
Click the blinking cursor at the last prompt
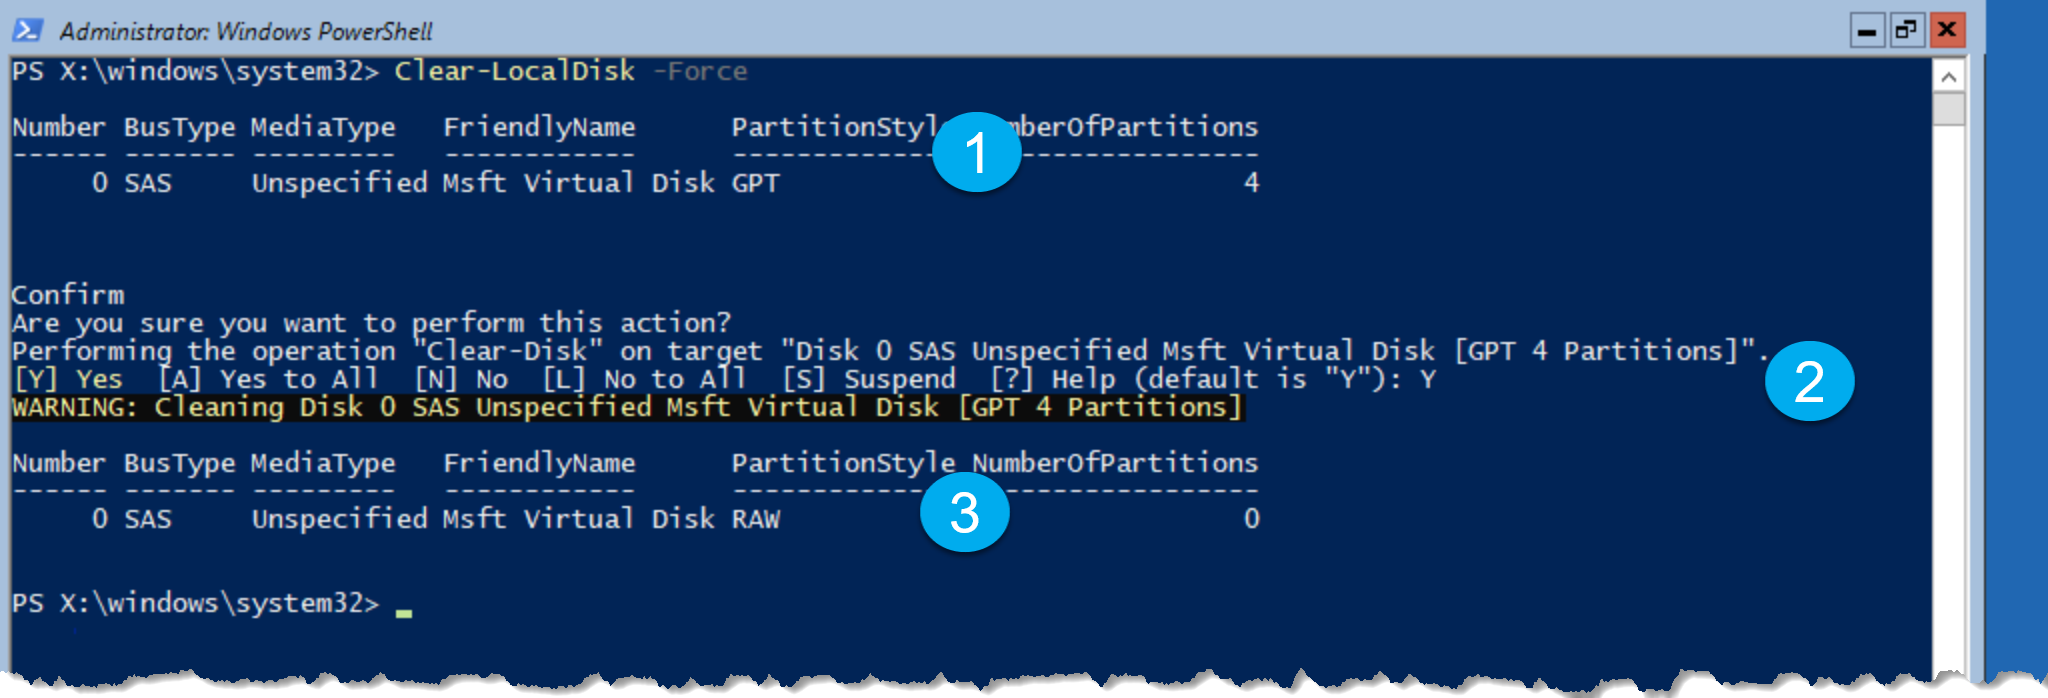[404, 612]
